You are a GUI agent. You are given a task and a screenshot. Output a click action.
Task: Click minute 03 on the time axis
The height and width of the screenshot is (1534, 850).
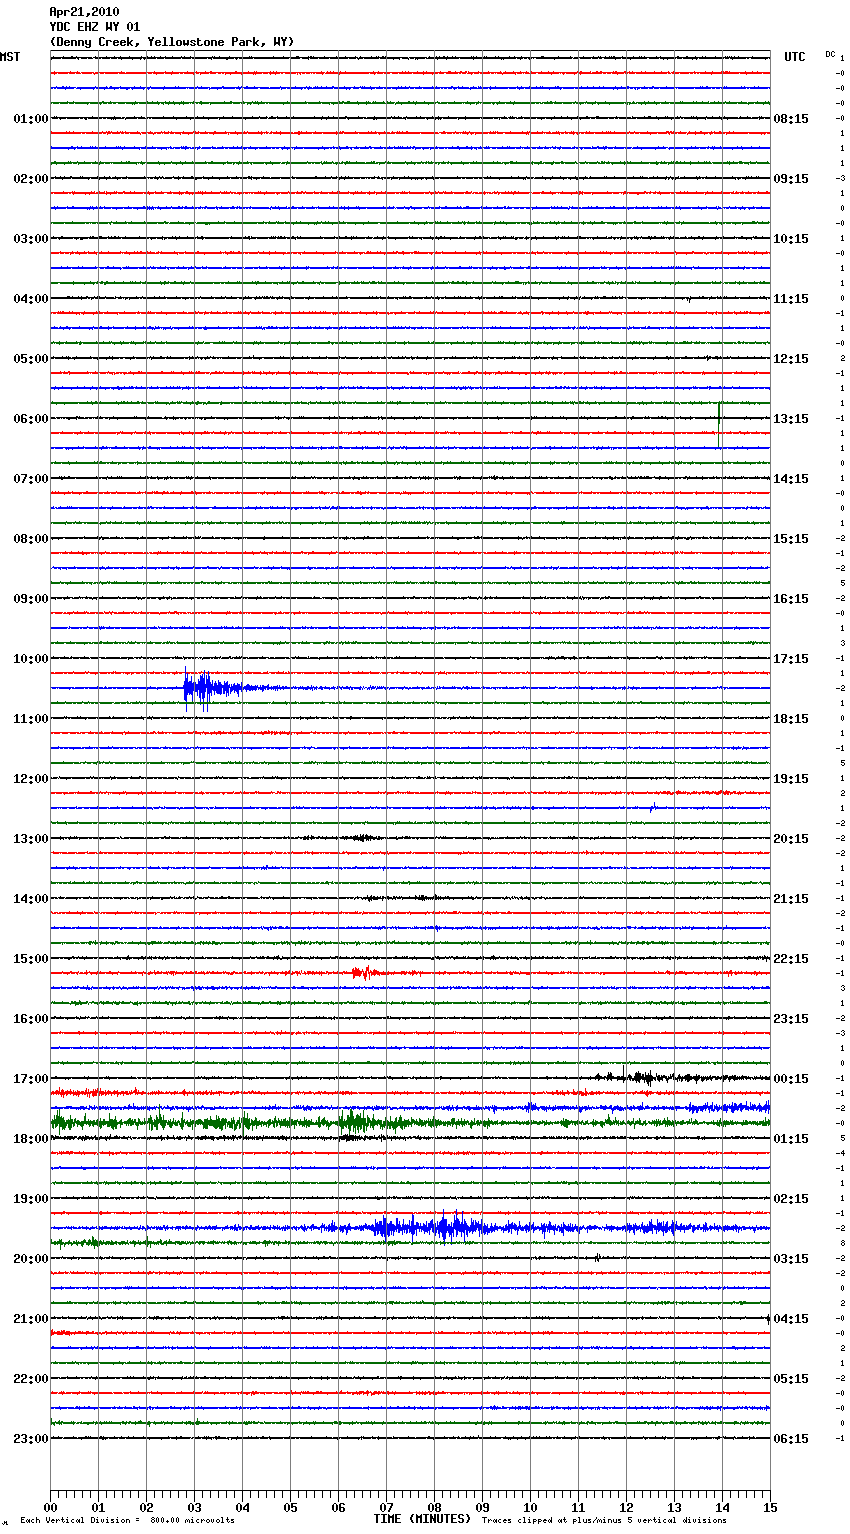pyautogui.click(x=194, y=1508)
